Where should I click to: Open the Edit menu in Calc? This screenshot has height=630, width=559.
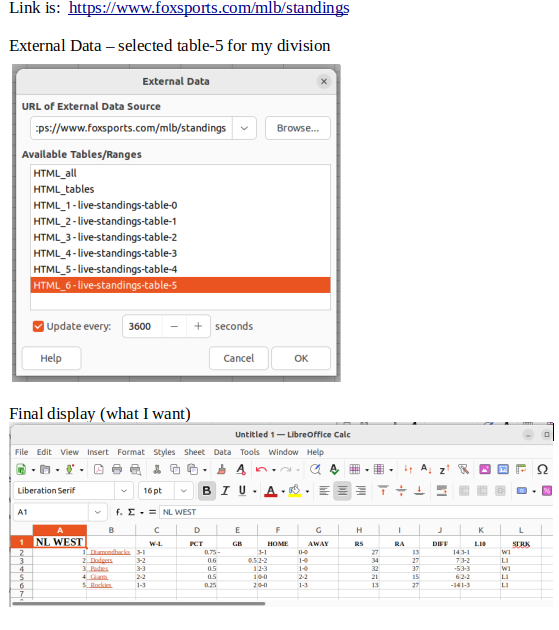44,452
